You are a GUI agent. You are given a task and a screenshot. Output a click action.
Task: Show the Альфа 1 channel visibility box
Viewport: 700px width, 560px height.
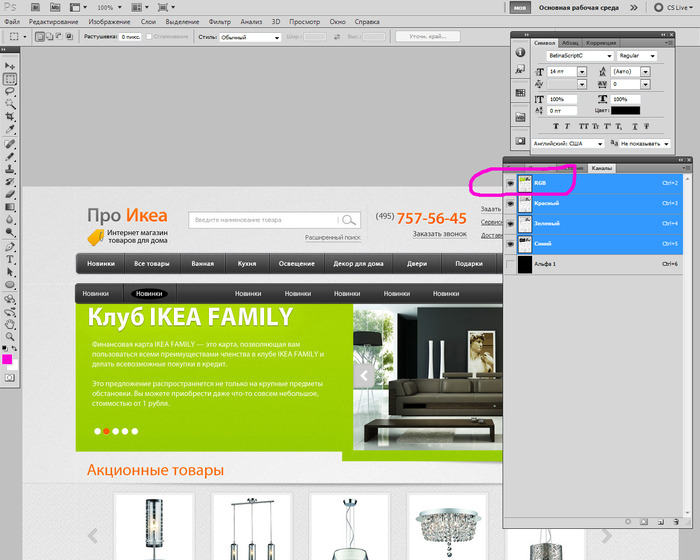510,264
